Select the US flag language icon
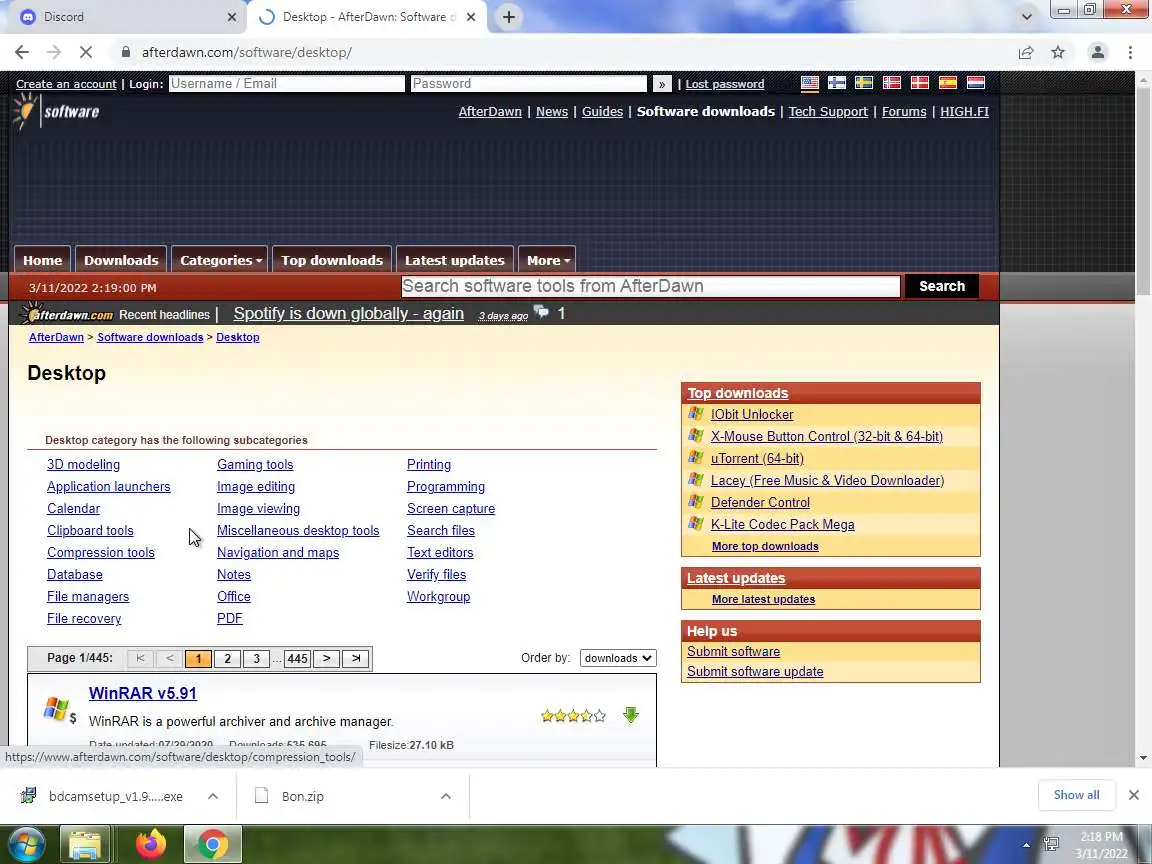Image resolution: width=1152 pixels, height=864 pixels. coord(810,83)
